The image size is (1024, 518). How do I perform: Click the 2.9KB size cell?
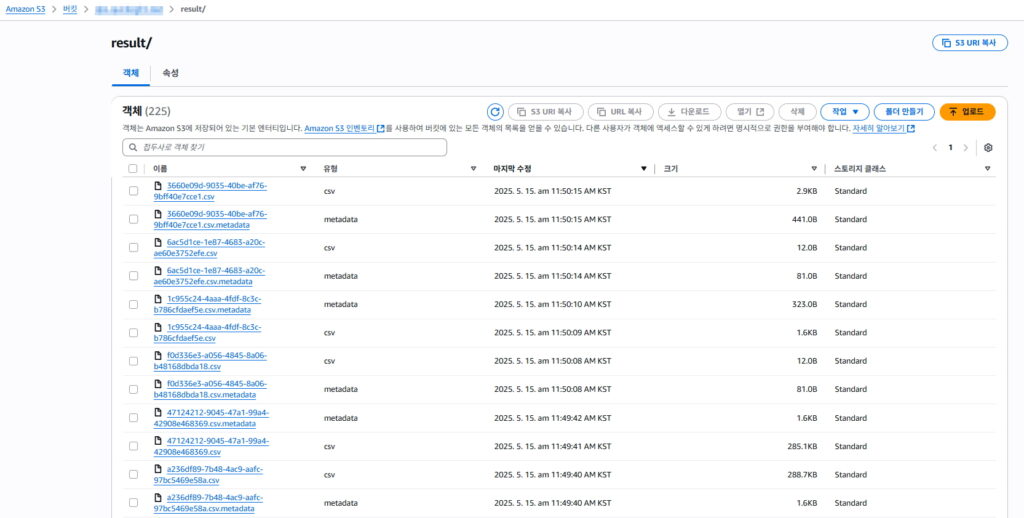(x=806, y=191)
